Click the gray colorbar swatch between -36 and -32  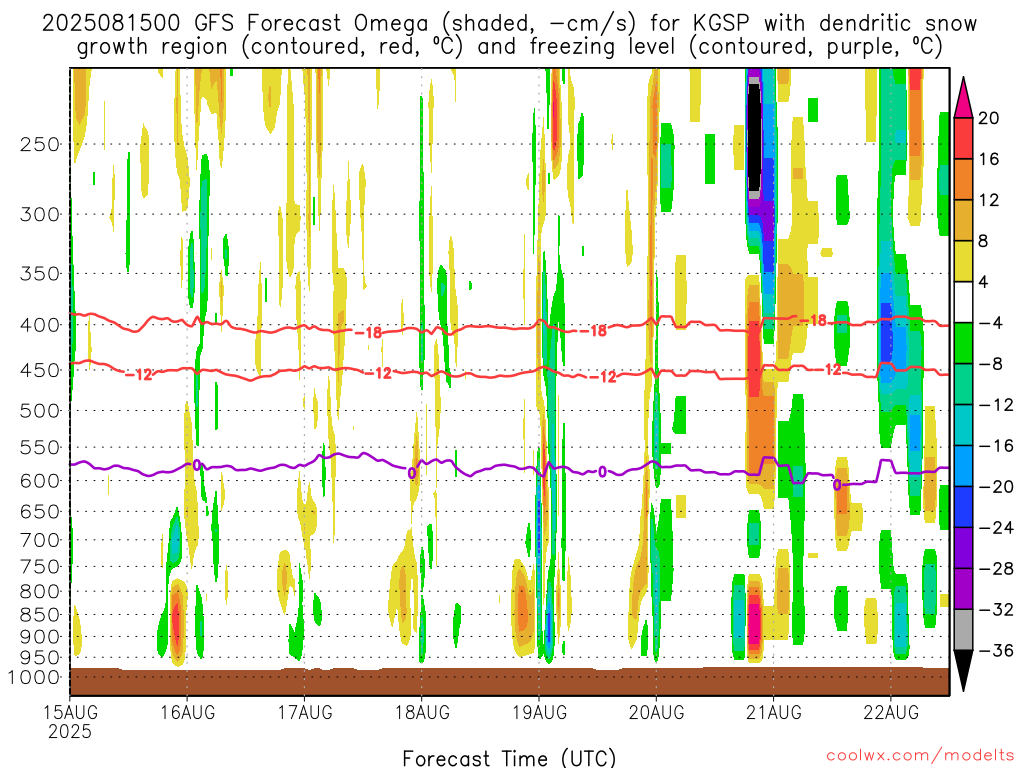[x=963, y=630]
